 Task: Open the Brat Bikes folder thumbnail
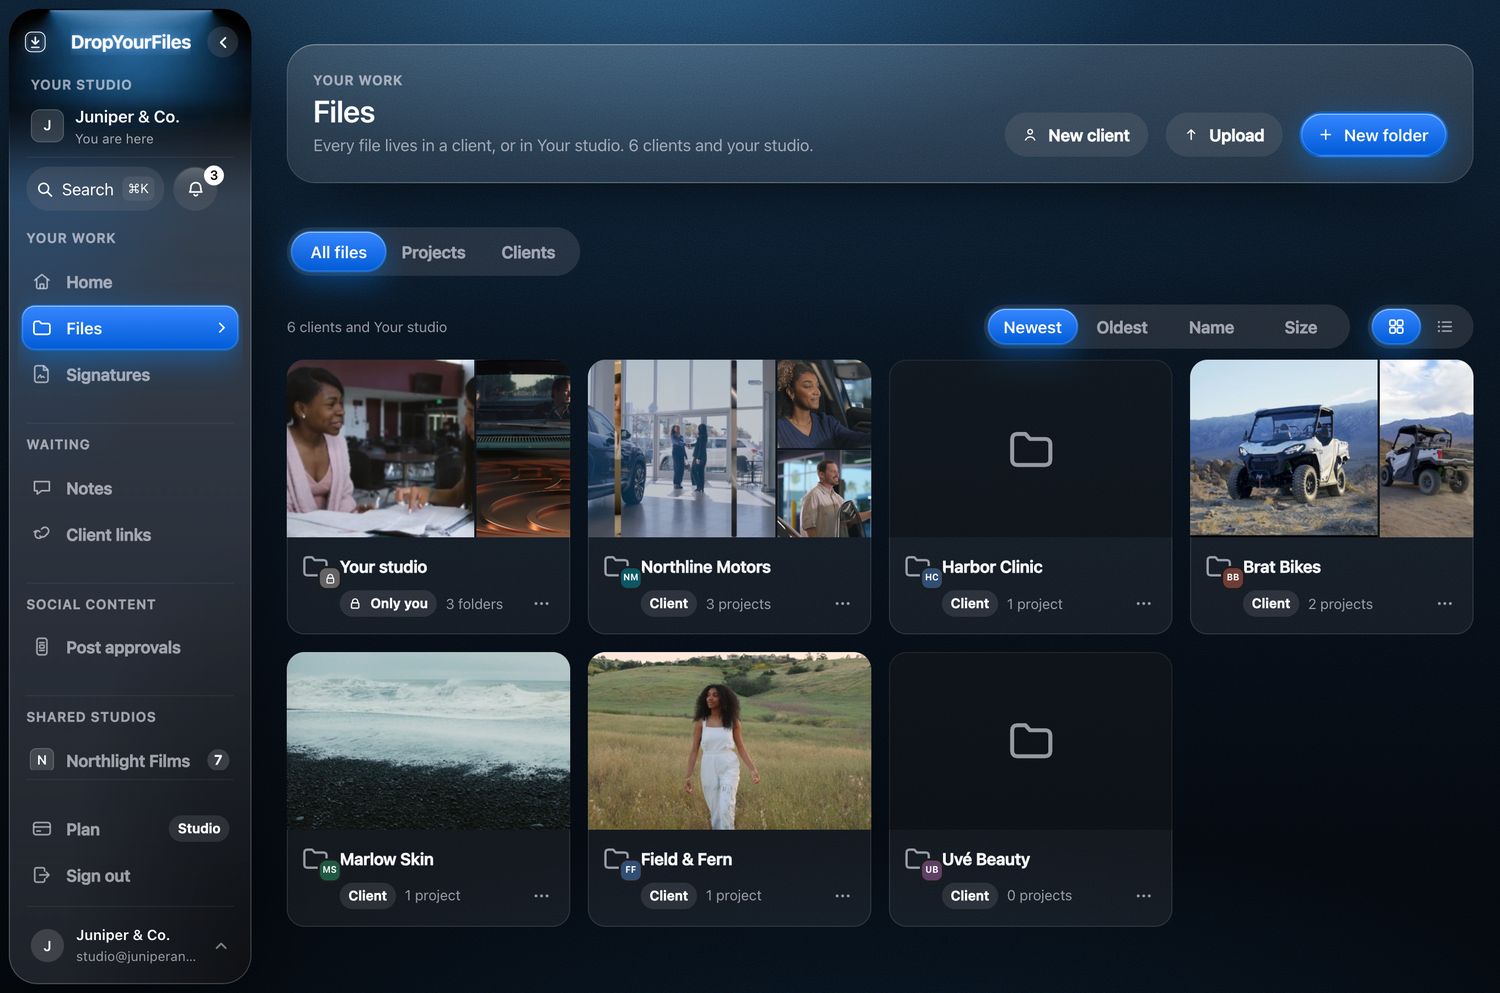(1331, 449)
